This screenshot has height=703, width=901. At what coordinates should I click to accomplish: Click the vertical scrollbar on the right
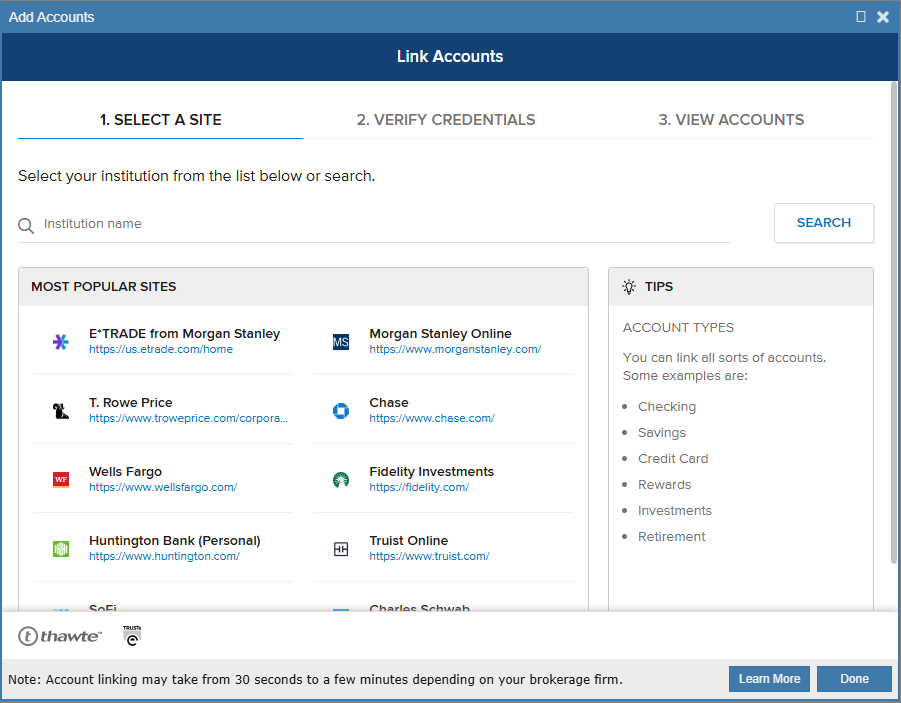click(893, 330)
